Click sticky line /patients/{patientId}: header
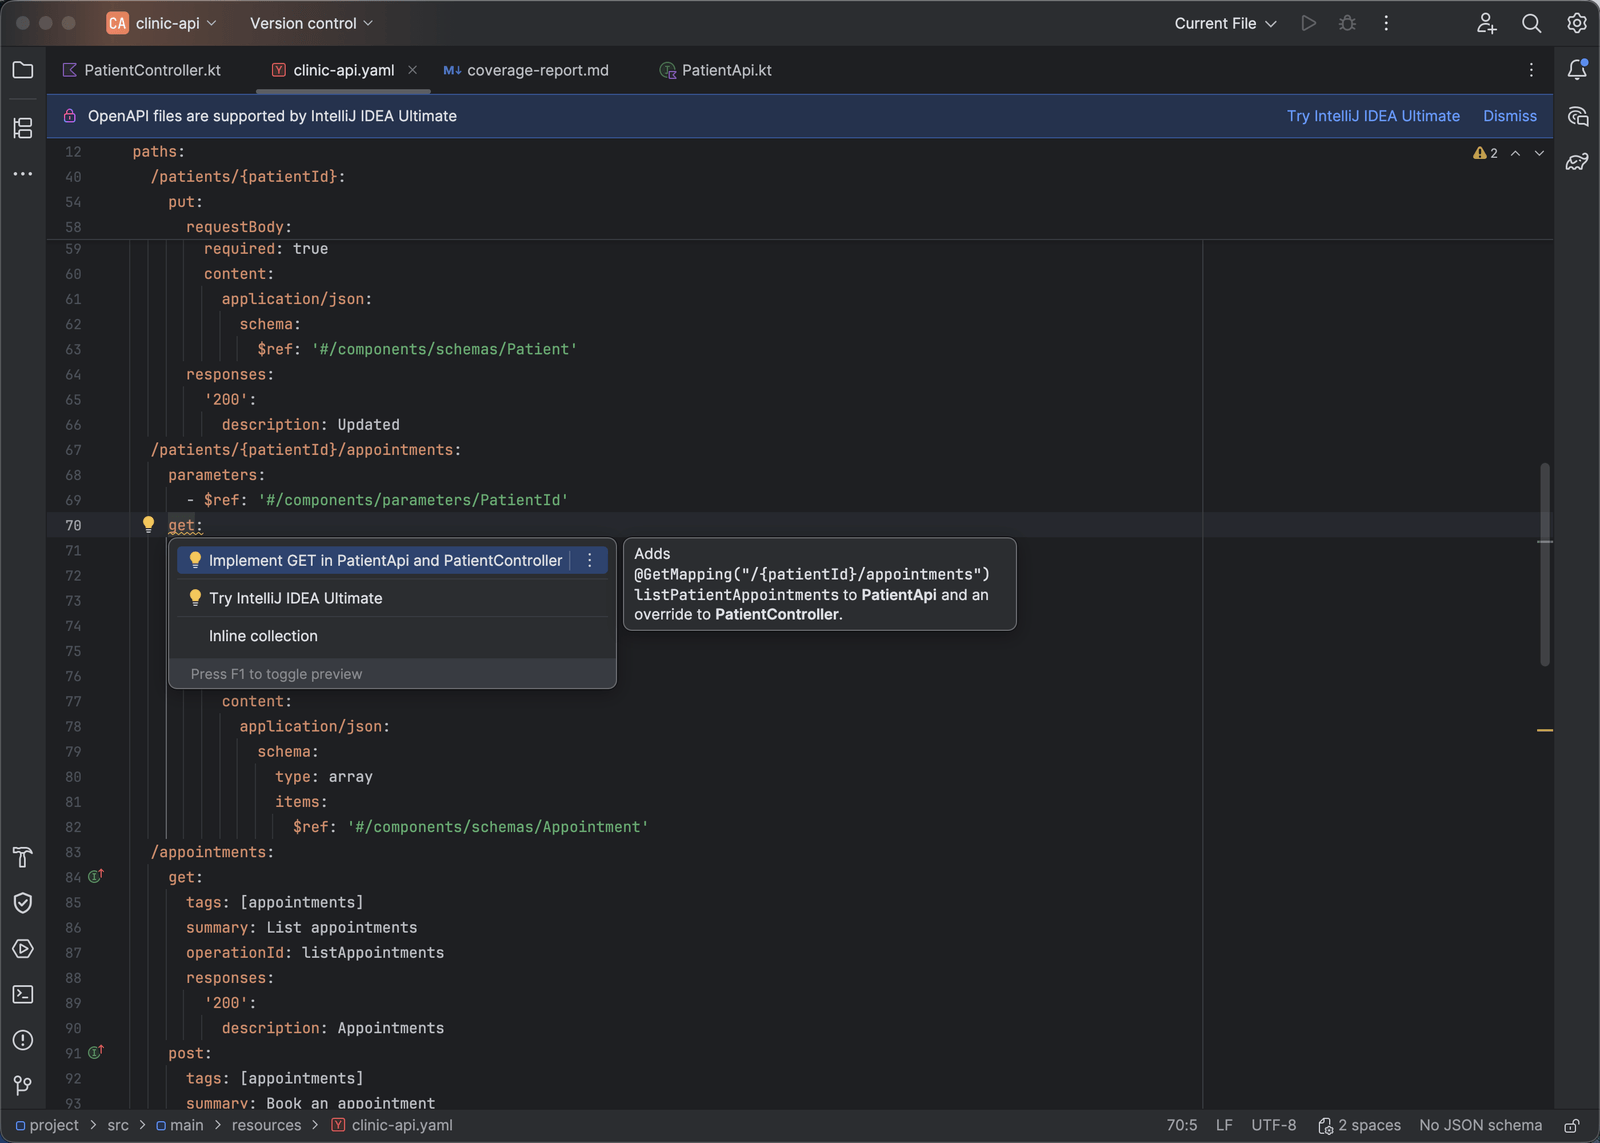Image resolution: width=1600 pixels, height=1143 pixels. point(248,176)
